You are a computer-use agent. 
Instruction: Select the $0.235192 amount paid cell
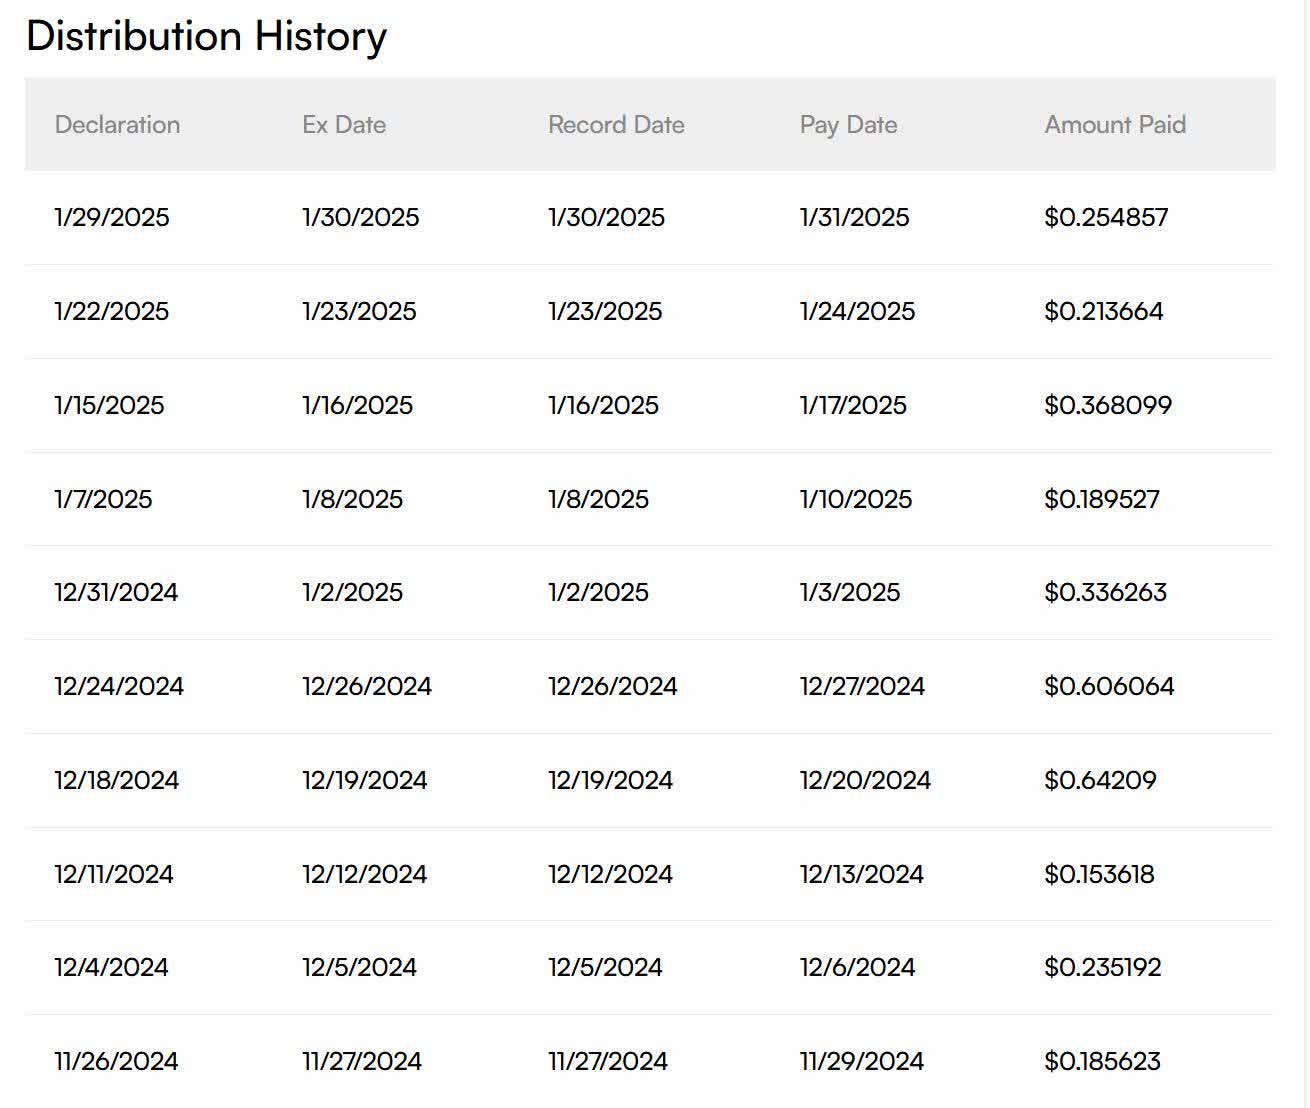[1103, 967]
